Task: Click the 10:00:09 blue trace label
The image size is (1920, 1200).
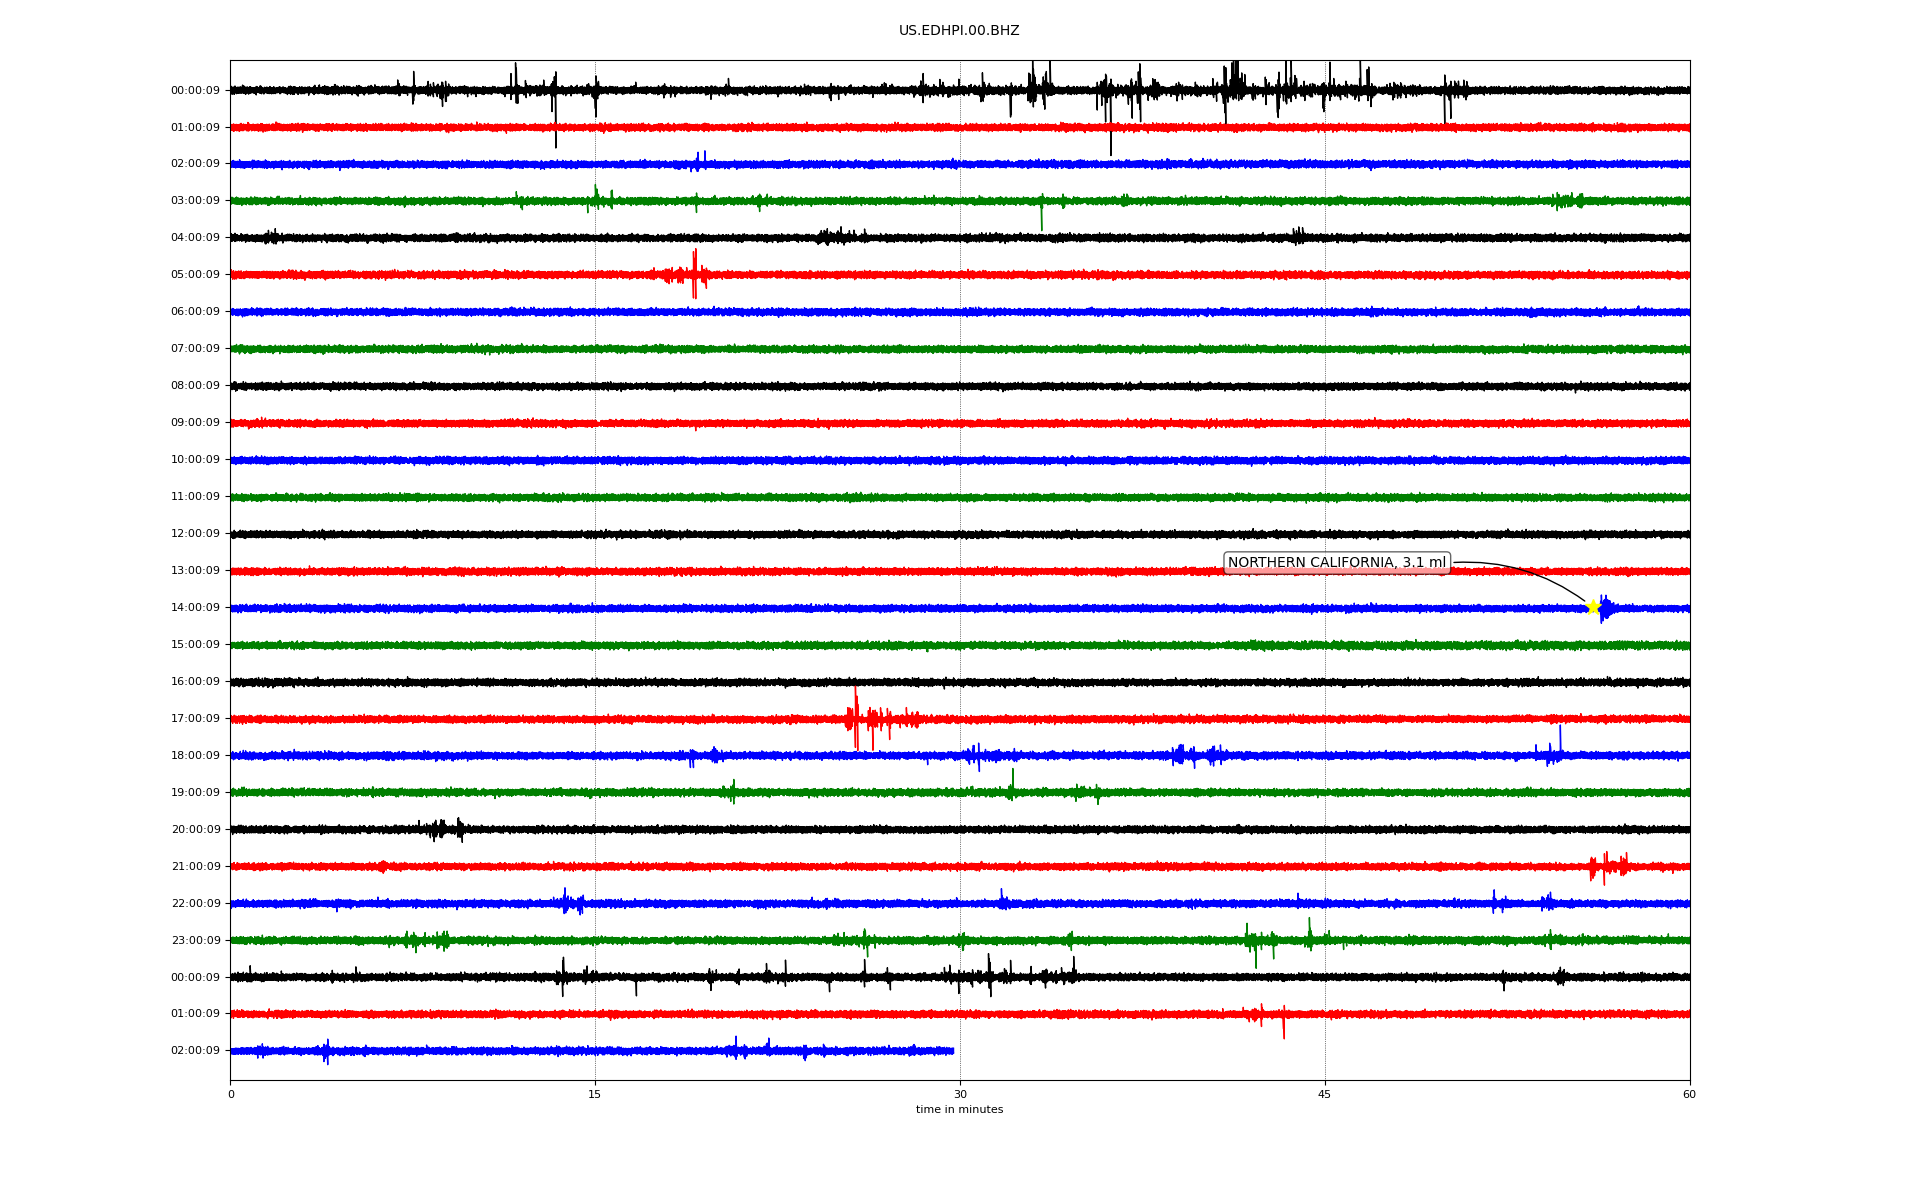Action: [x=195, y=460]
